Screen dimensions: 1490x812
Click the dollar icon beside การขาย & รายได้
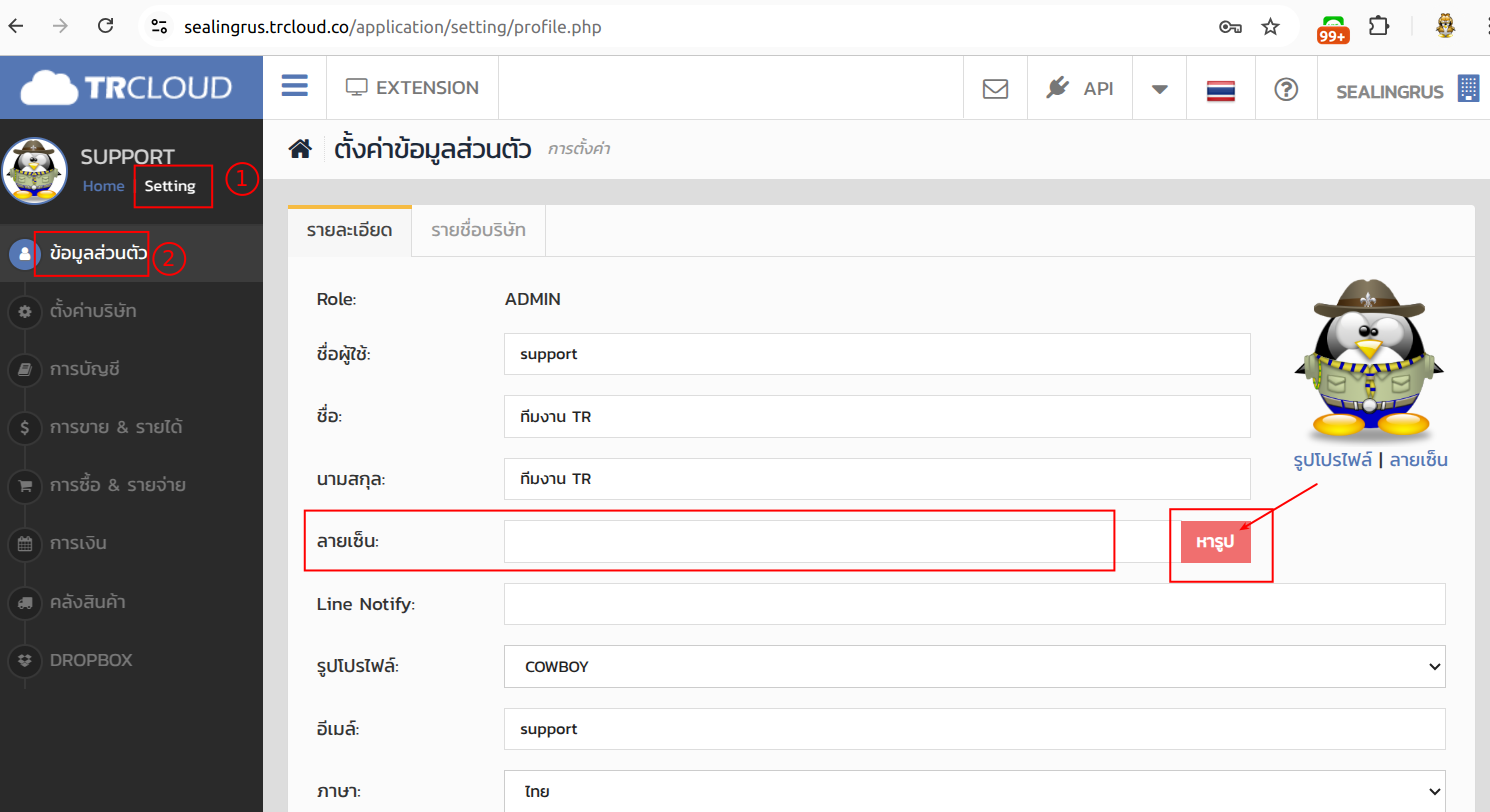24,428
